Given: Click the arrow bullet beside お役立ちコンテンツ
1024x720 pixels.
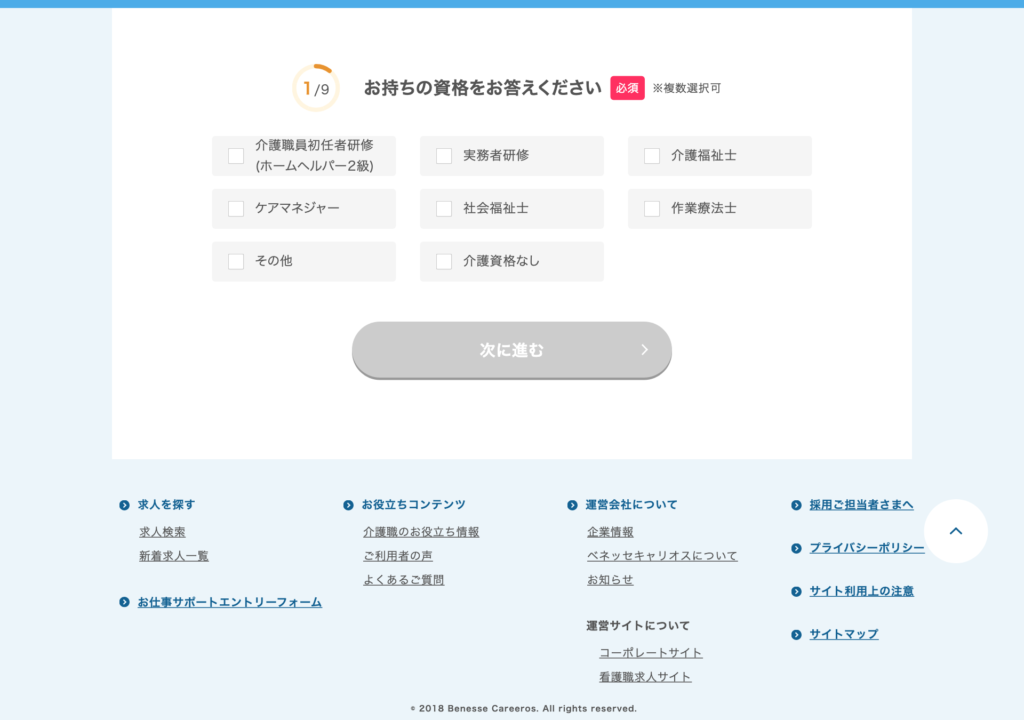Looking at the screenshot, I should (x=348, y=505).
